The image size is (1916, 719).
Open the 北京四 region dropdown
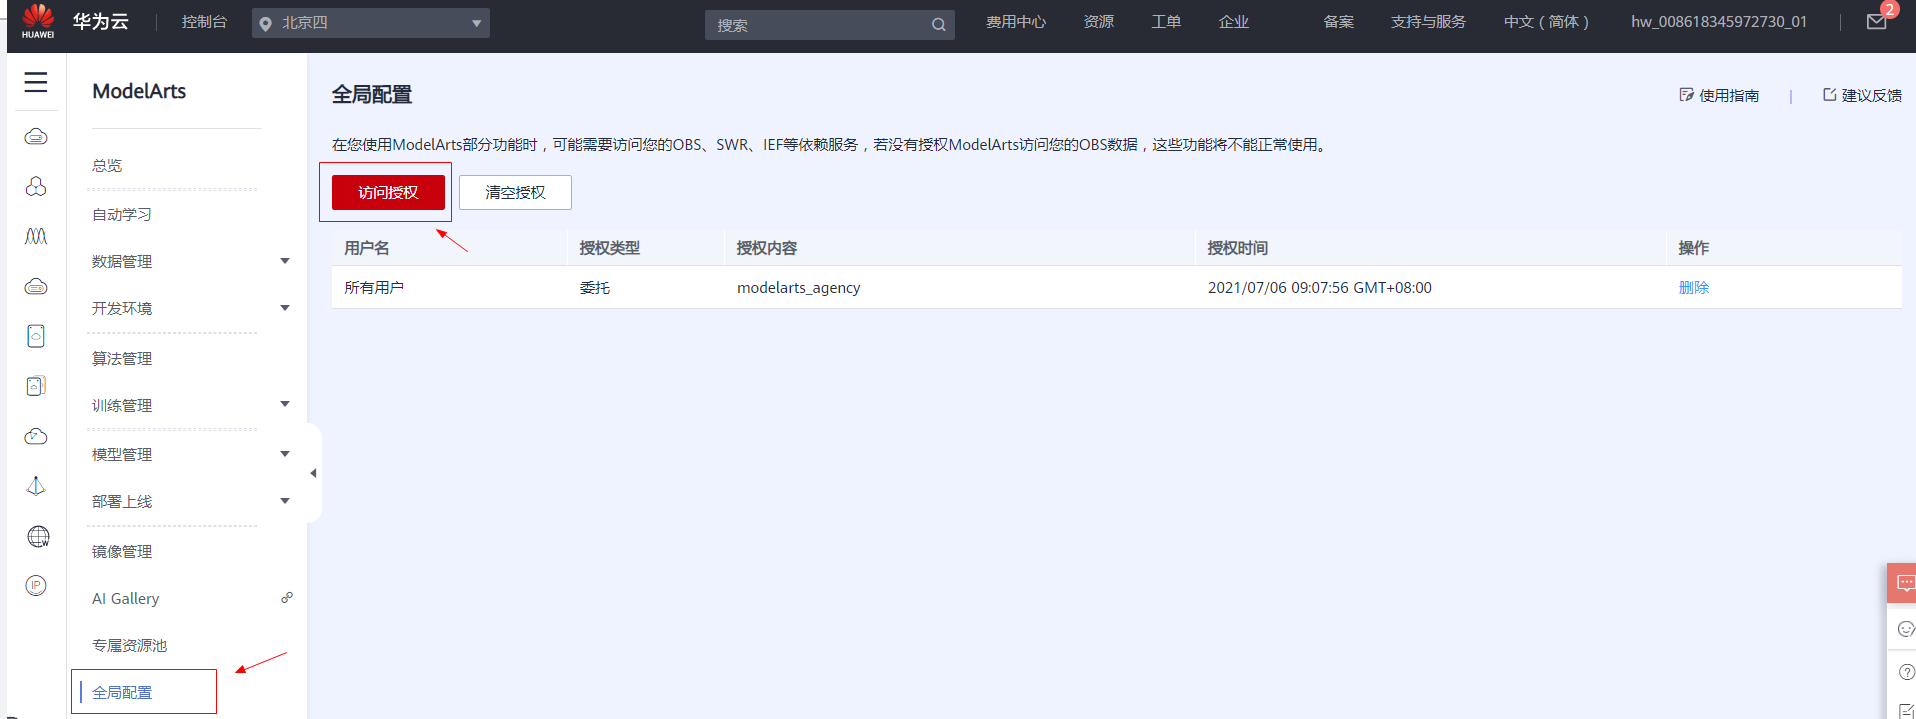370,23
